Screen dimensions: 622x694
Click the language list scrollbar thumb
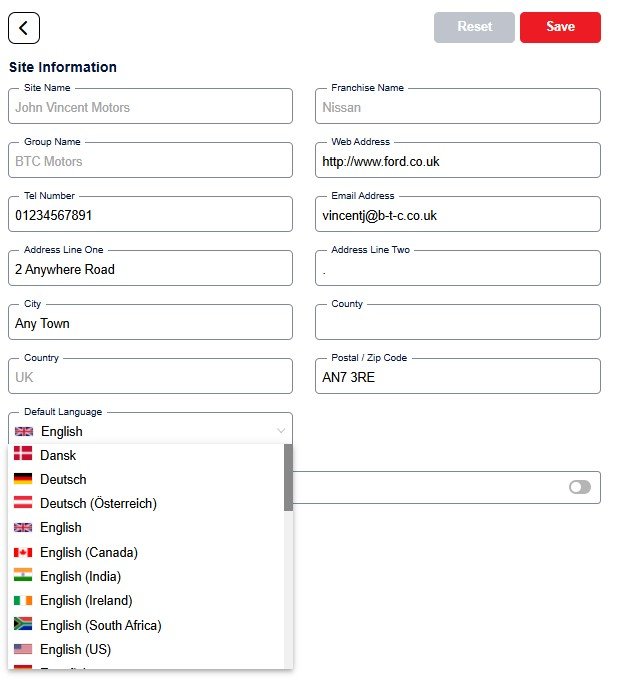(x=288, y=477)
